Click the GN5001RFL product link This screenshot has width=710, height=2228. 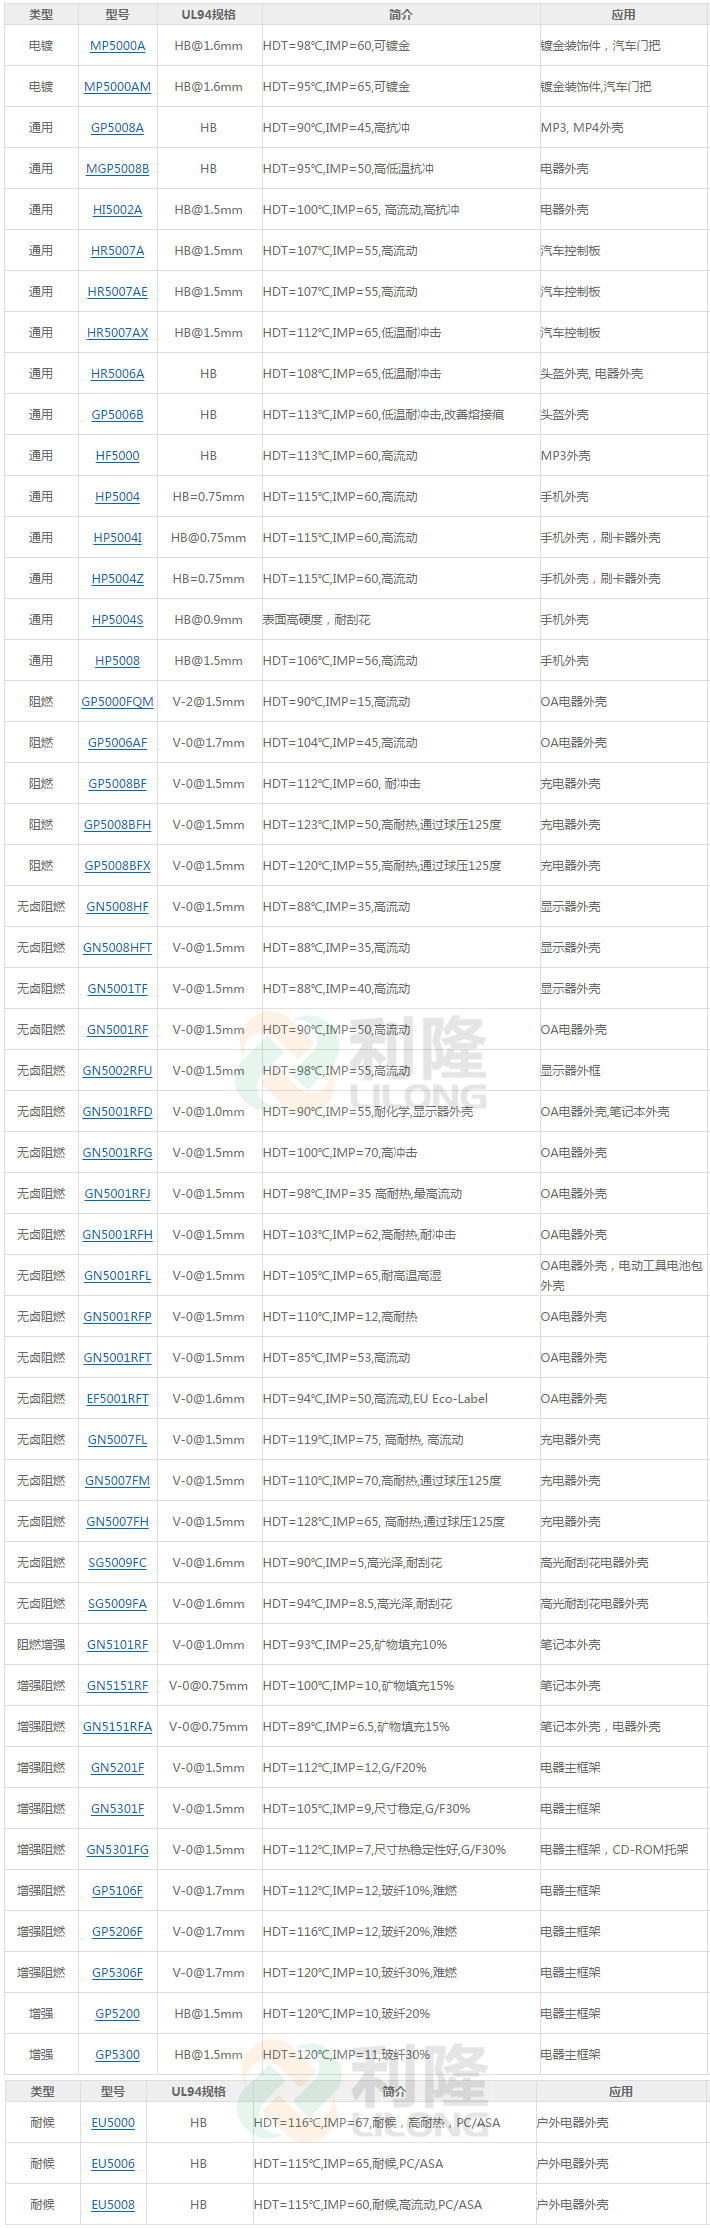[117, 1276]
